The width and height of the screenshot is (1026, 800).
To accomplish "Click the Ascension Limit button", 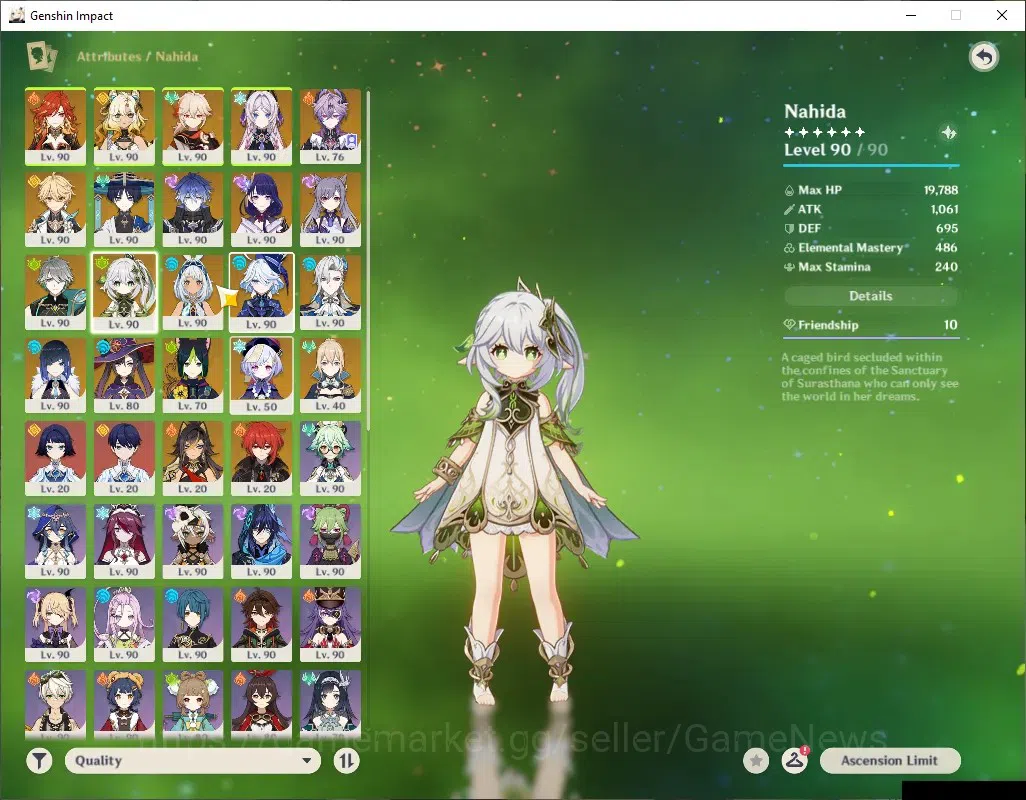I will click(890, 761).
